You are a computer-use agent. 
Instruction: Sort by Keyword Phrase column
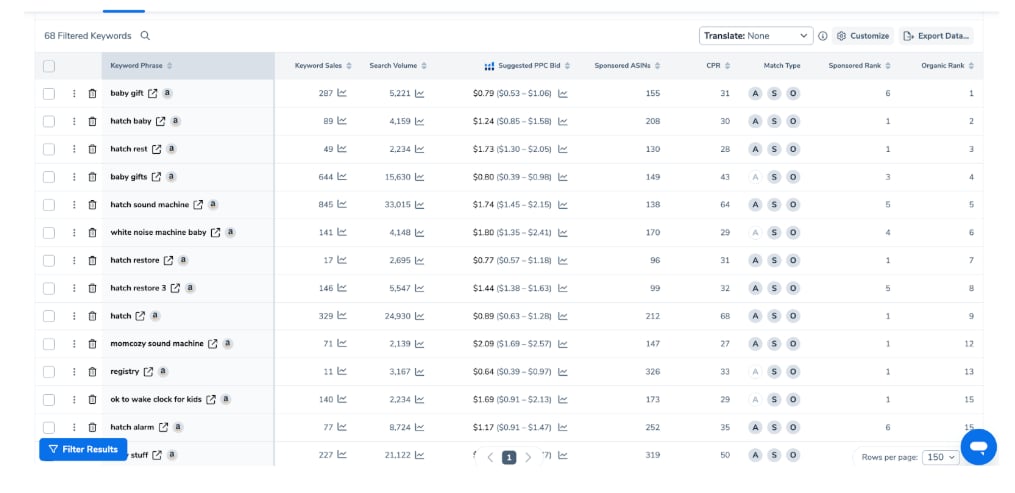click(x=141, y=66)
